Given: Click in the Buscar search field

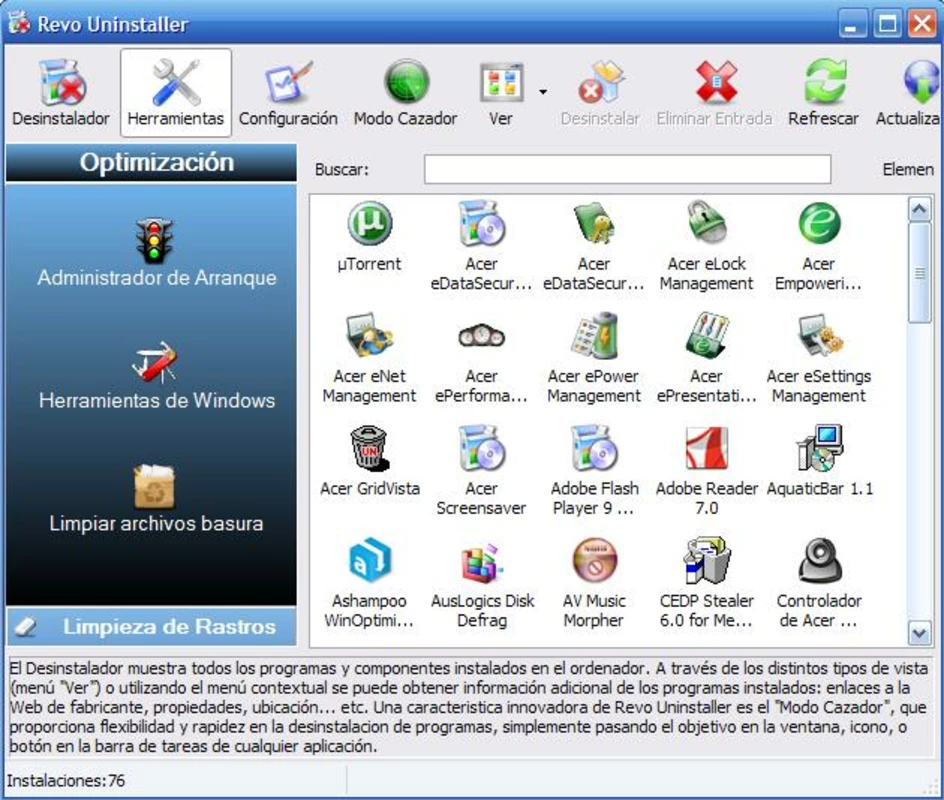Looking at the screenshot, I should [627, 169].
